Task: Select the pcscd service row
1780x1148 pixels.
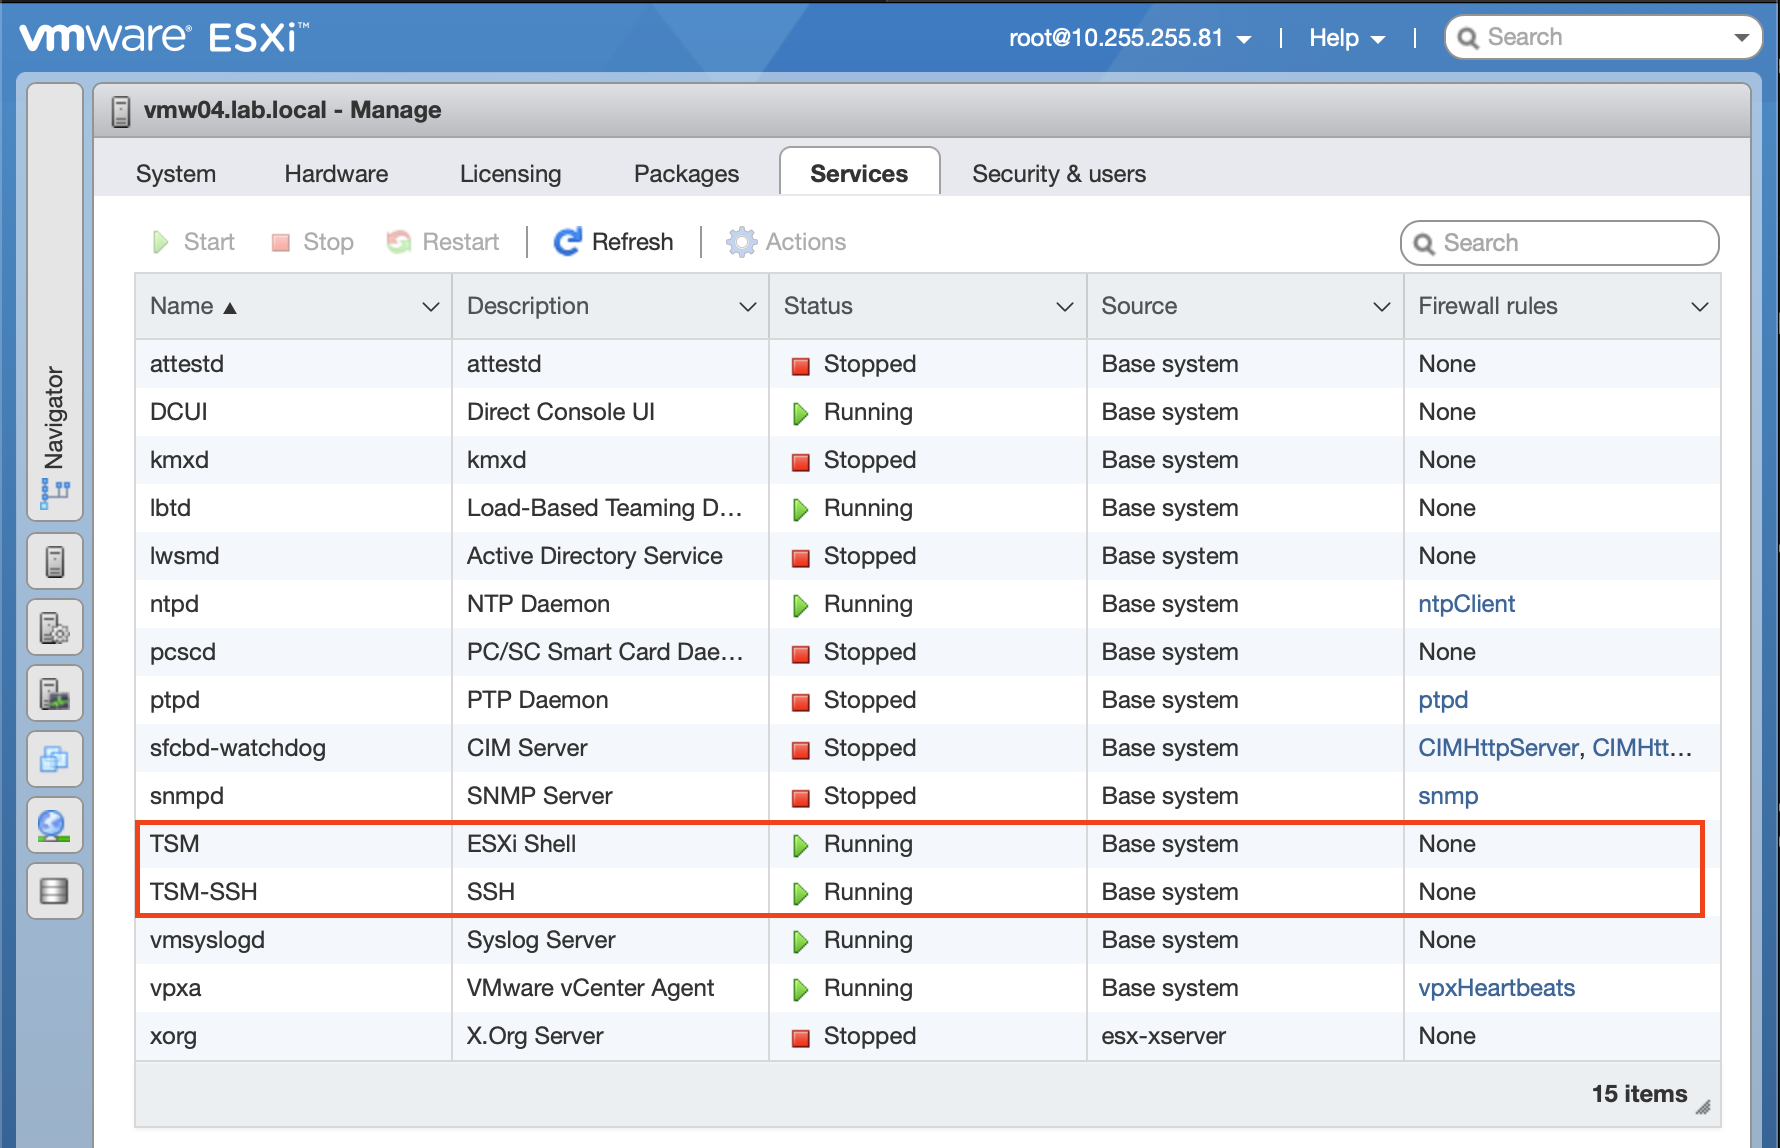Action: click(x=928, y=652)
